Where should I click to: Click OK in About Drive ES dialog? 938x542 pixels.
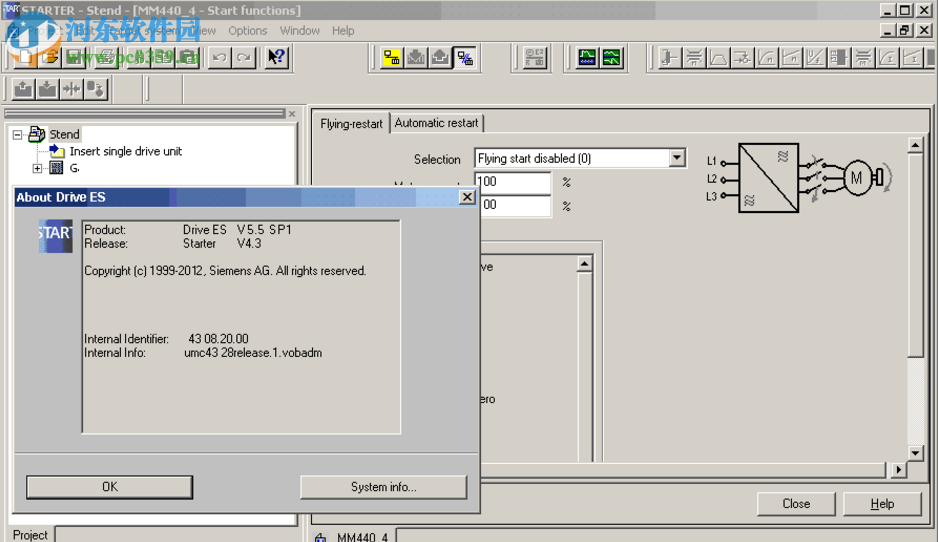[109, 487]
